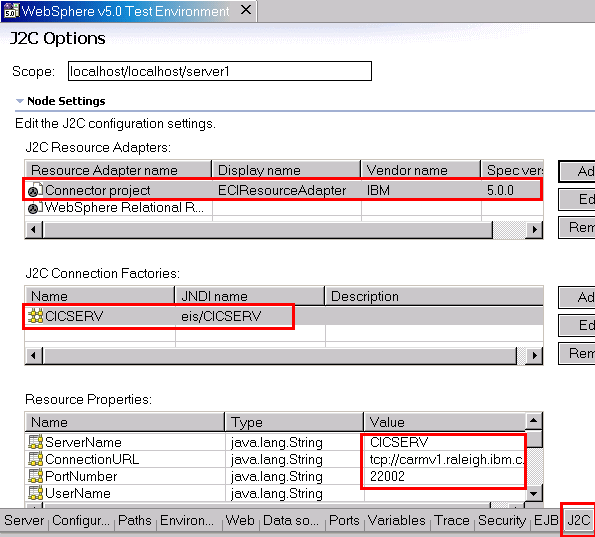The width and height of the screenshot is (595, 537).
Task: Select the UserName property row
Action: [275, 493]
